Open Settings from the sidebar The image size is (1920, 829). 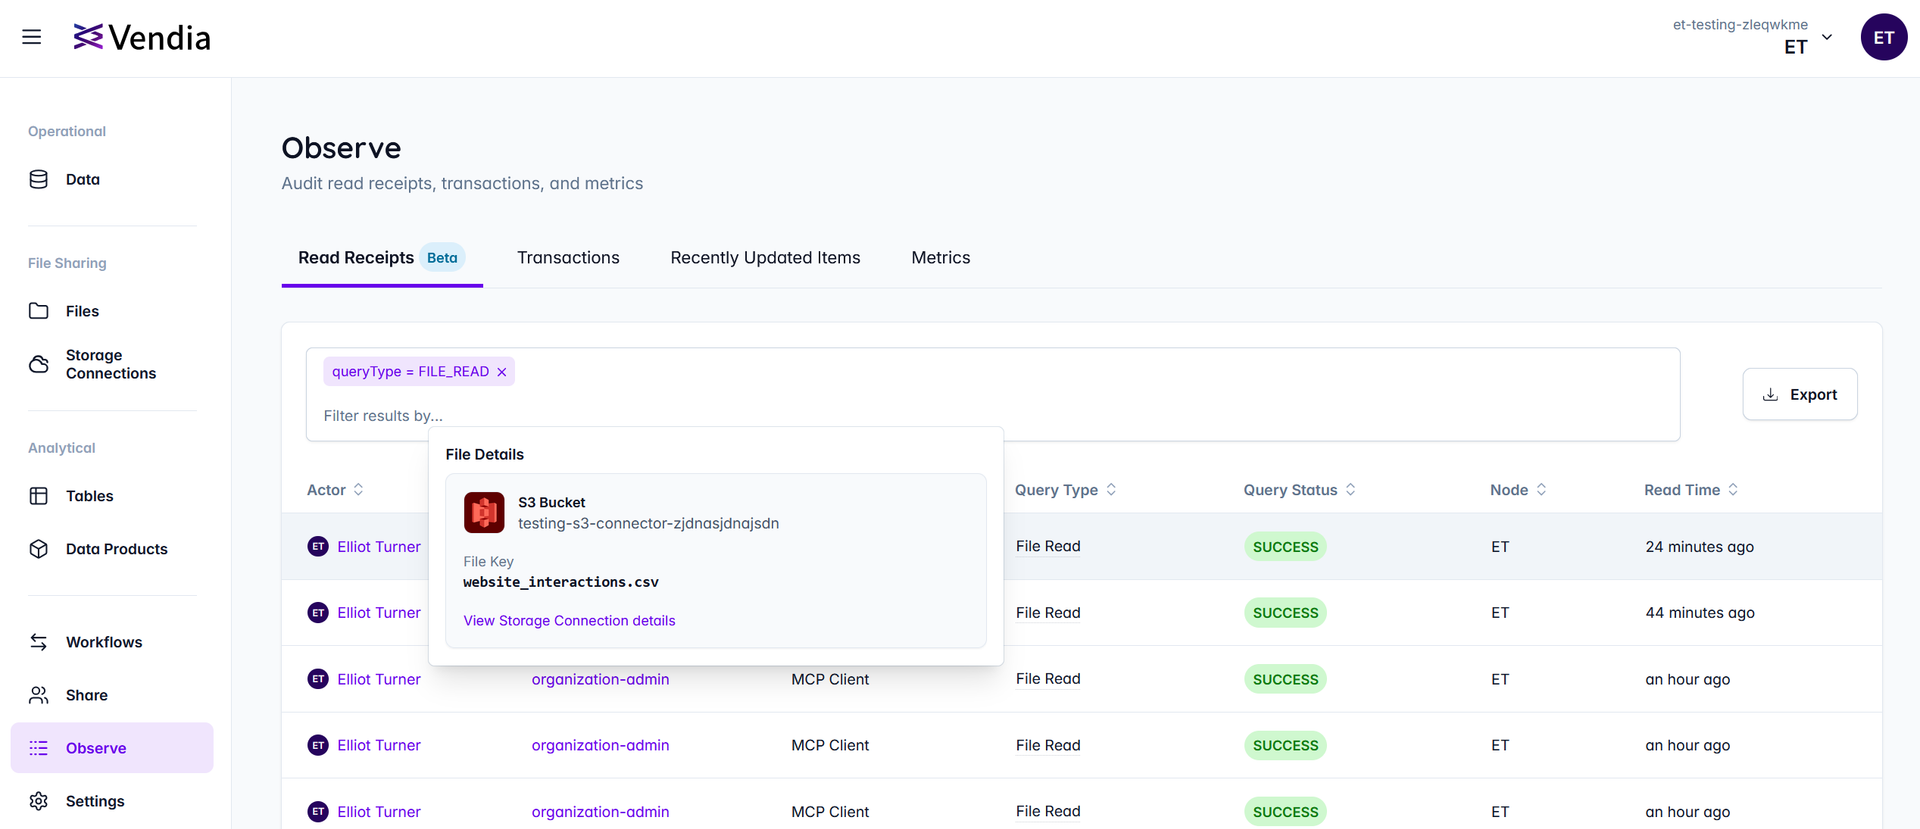[x=95, y=801]
